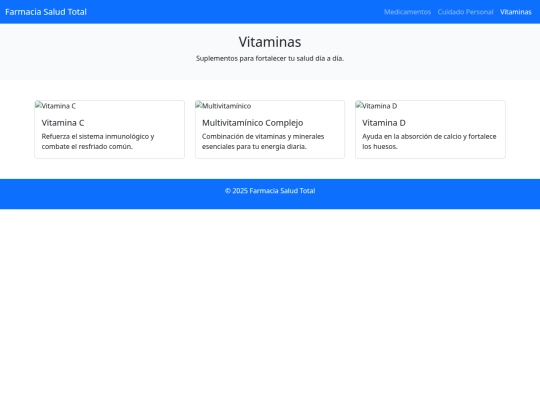Open the Cuidado Personal nav item
This screenshot has height=405, width=540.
(x=465, y=12)
